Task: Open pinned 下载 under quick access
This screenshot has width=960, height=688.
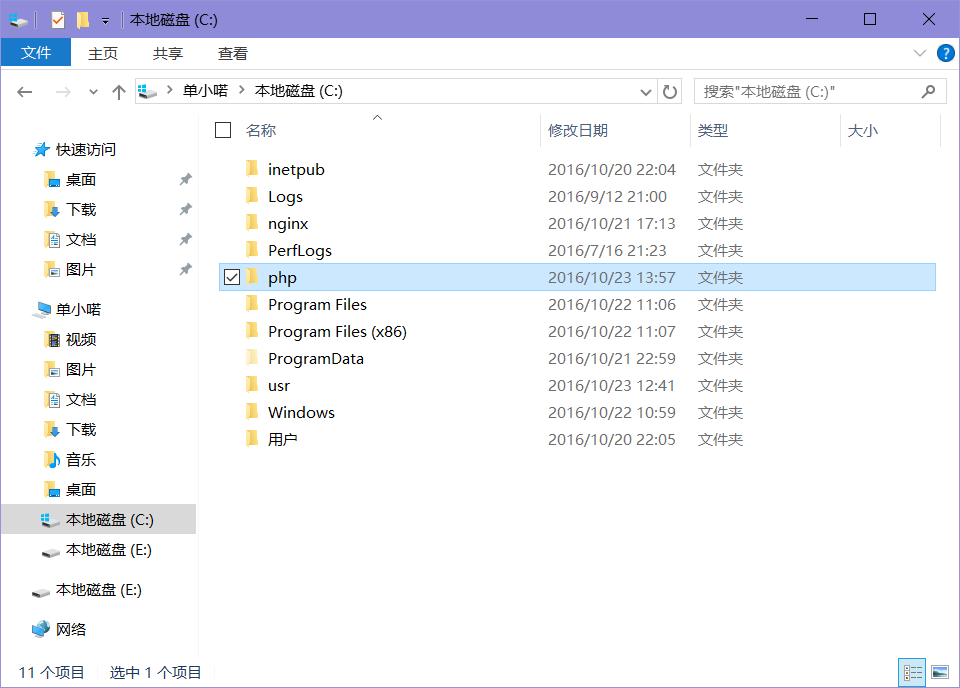Action: pos(81,209)
